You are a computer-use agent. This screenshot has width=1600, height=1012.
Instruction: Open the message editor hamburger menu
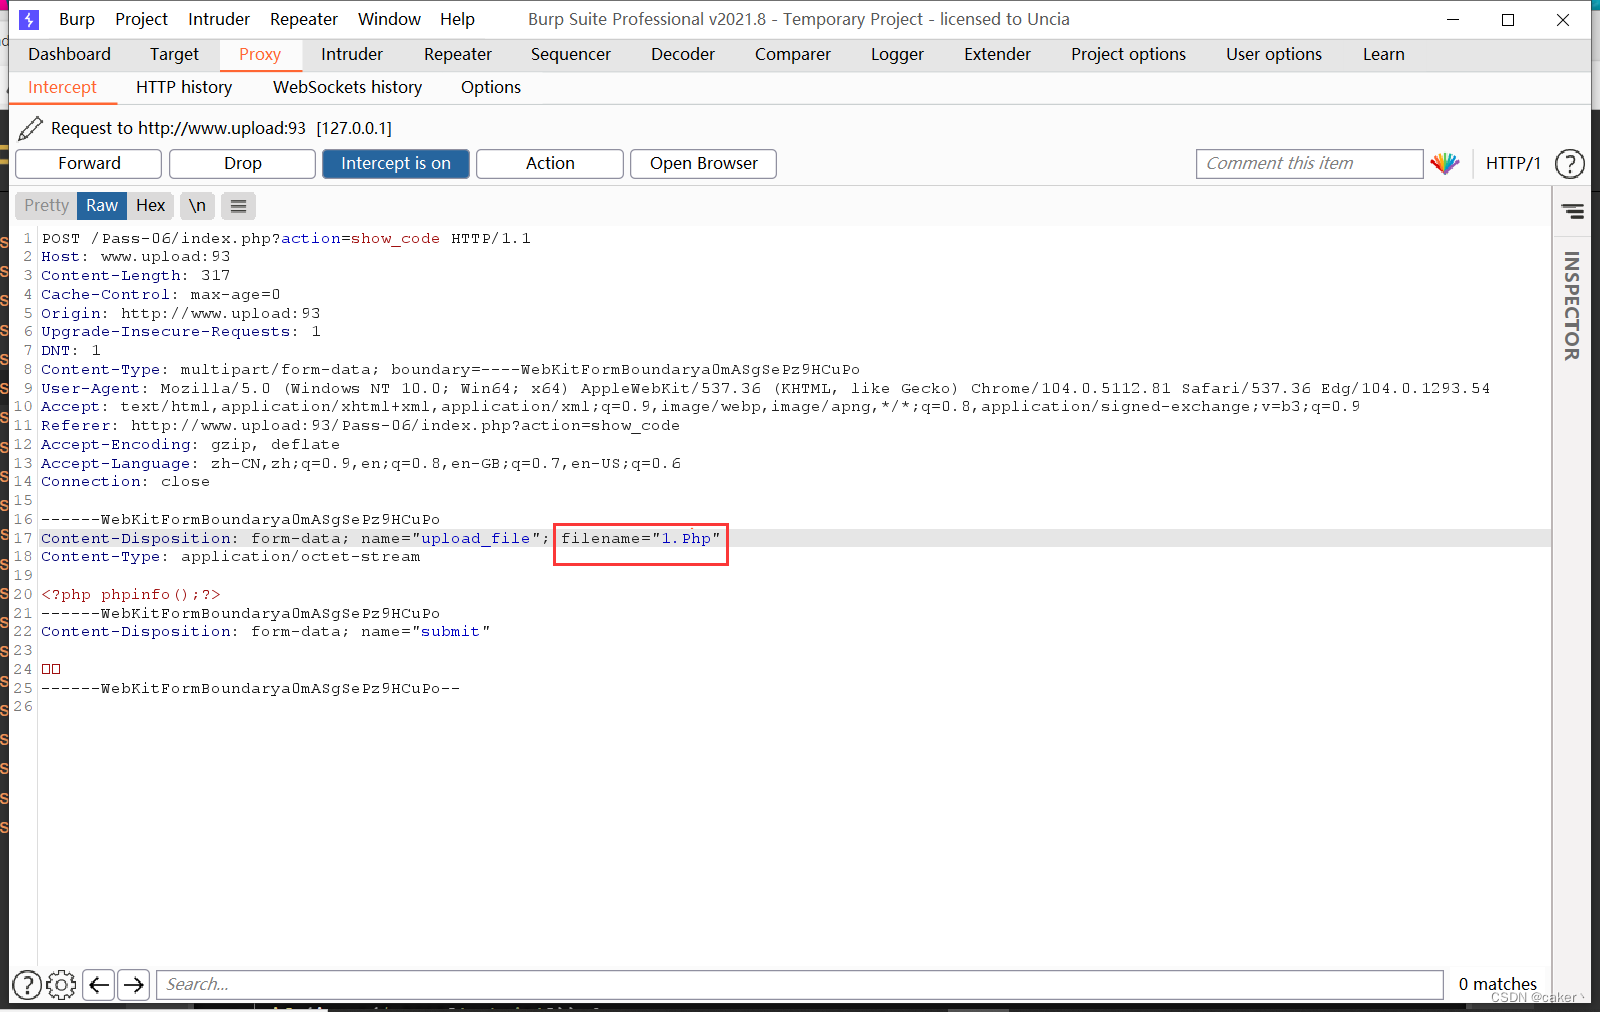238,206
